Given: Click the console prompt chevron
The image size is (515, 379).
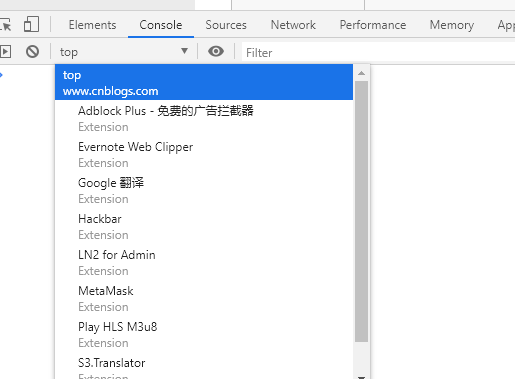Looking at the screenshot, I should click(x=1, y=75).
